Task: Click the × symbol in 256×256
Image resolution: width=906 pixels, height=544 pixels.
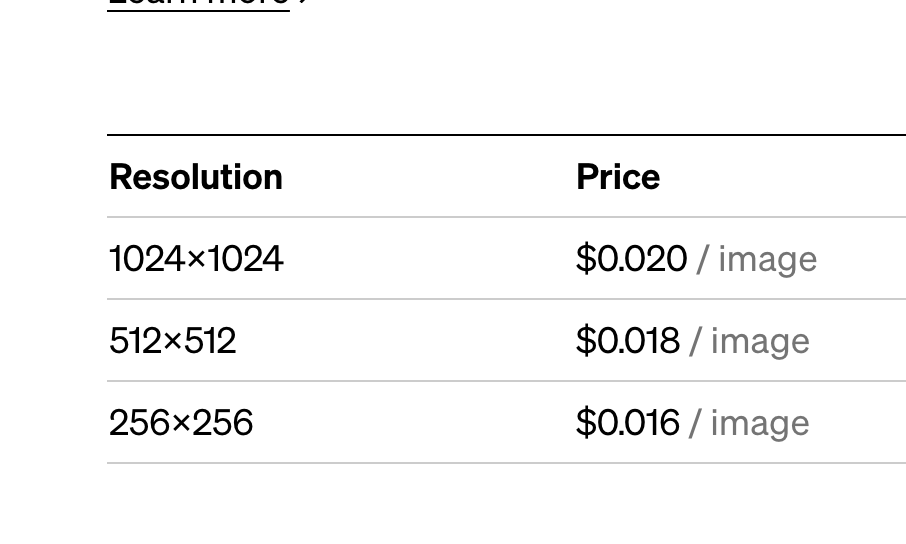Action: [x=181, y=424]
